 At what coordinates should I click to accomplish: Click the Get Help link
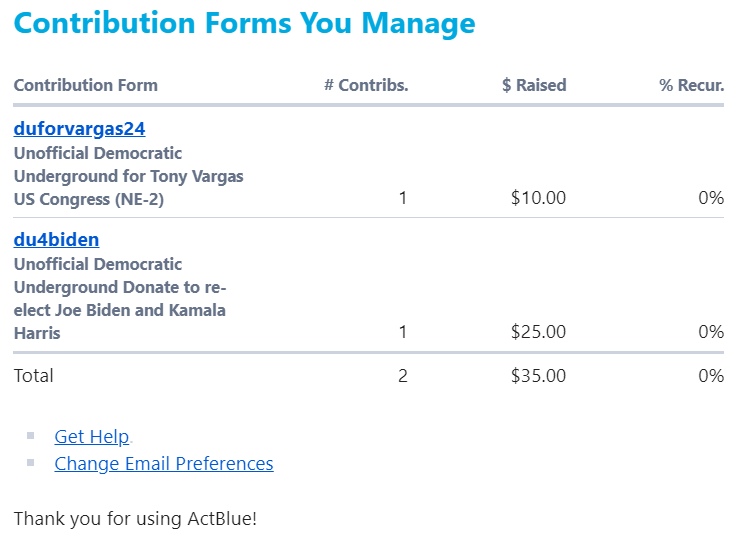(x=92, y=437)
